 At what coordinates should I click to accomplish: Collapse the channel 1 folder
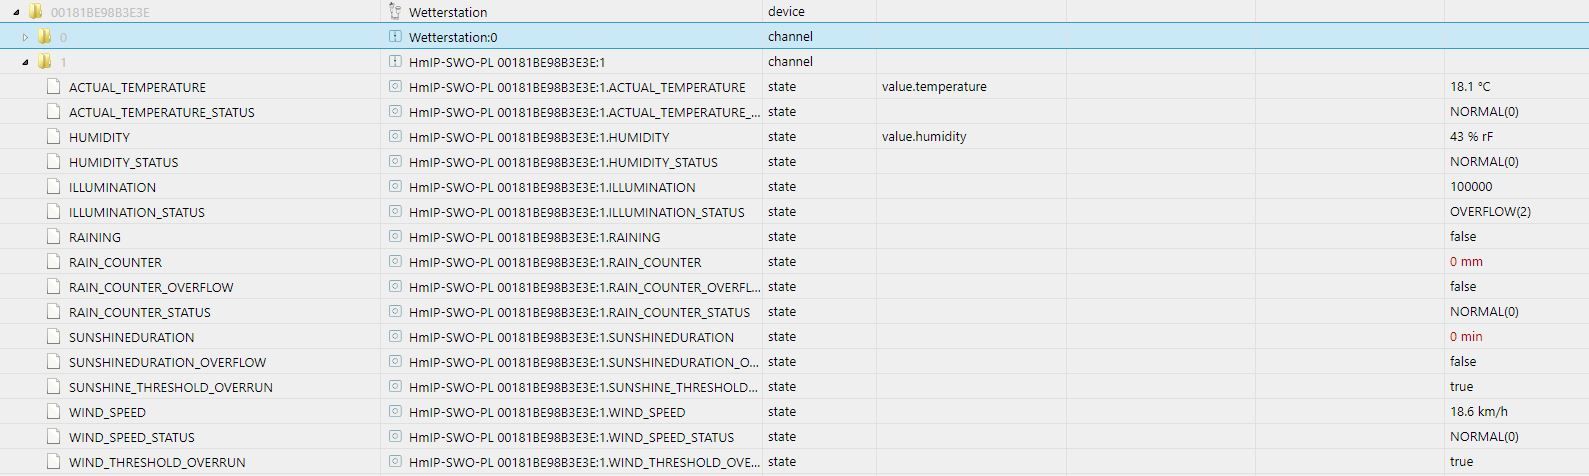point(26,62)
